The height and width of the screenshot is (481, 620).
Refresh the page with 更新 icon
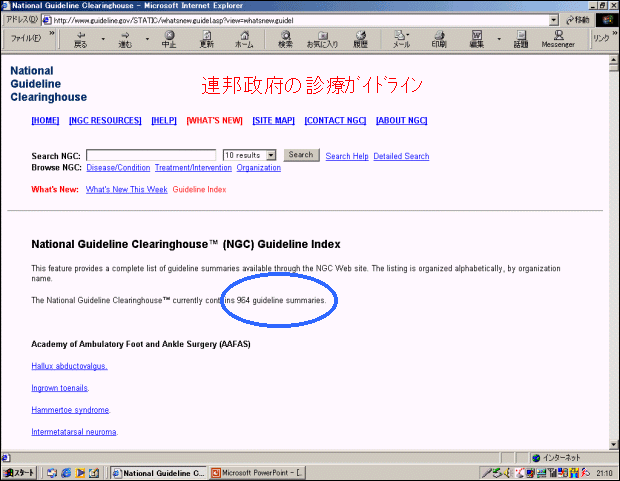[206, 39]
